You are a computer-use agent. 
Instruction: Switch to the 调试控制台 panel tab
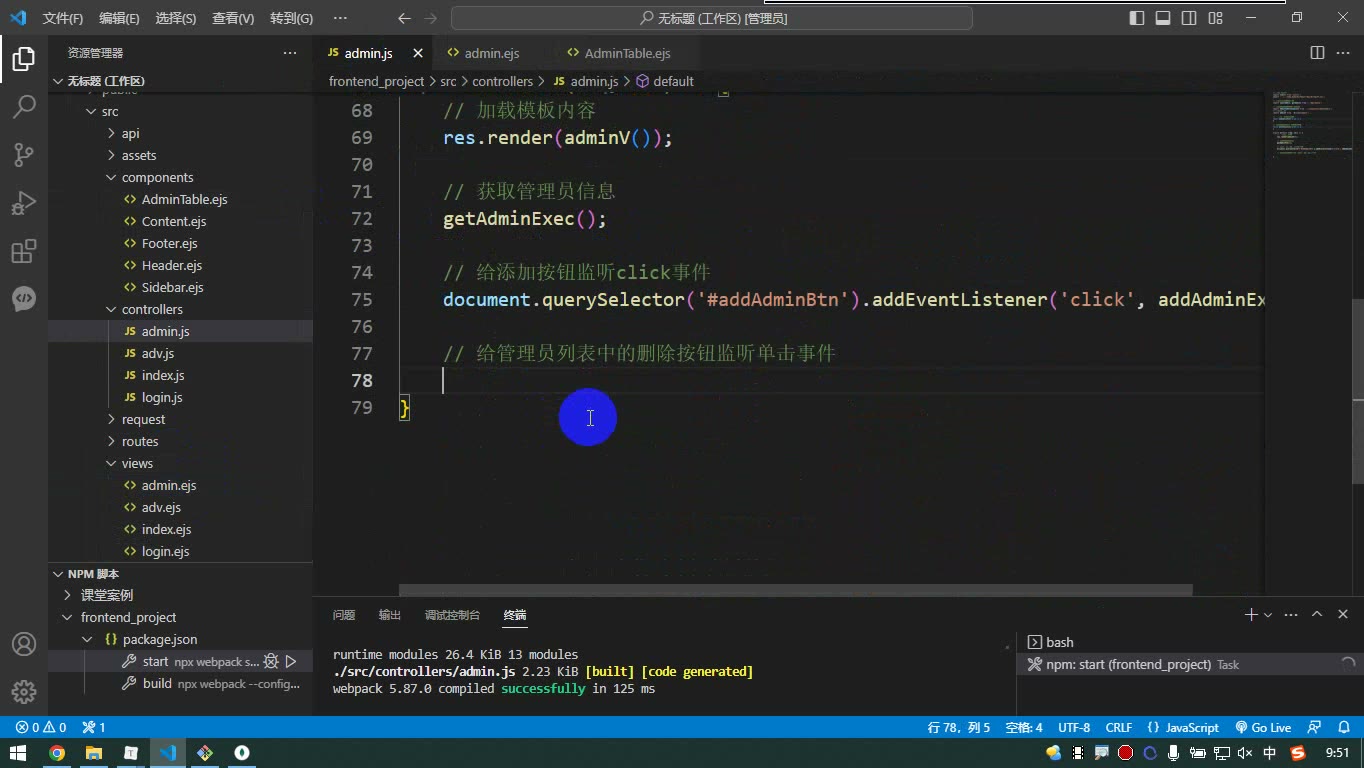(x=452, y=615)
